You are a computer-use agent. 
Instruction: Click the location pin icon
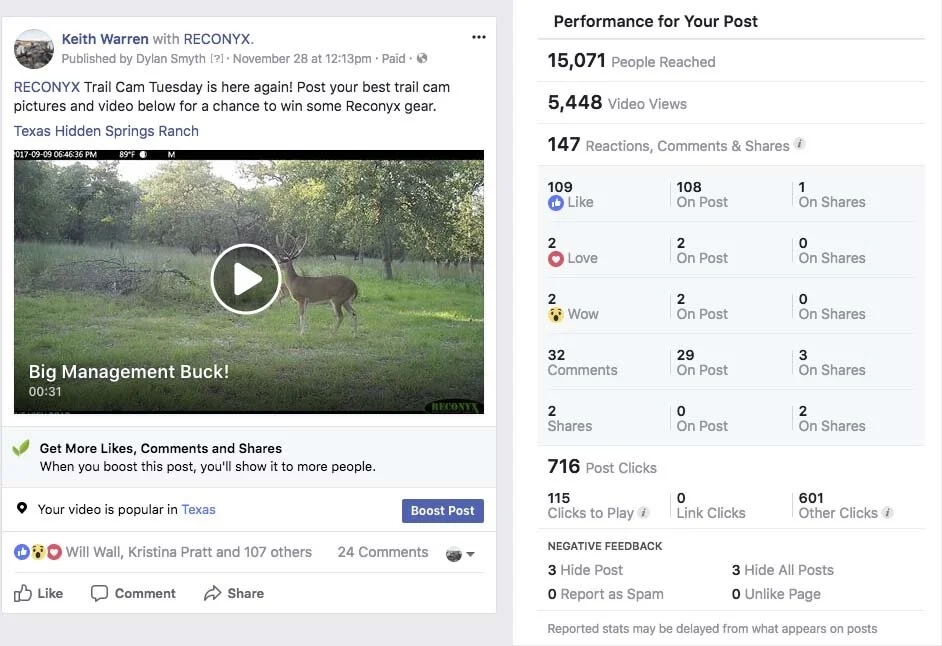tap(22, 508)
